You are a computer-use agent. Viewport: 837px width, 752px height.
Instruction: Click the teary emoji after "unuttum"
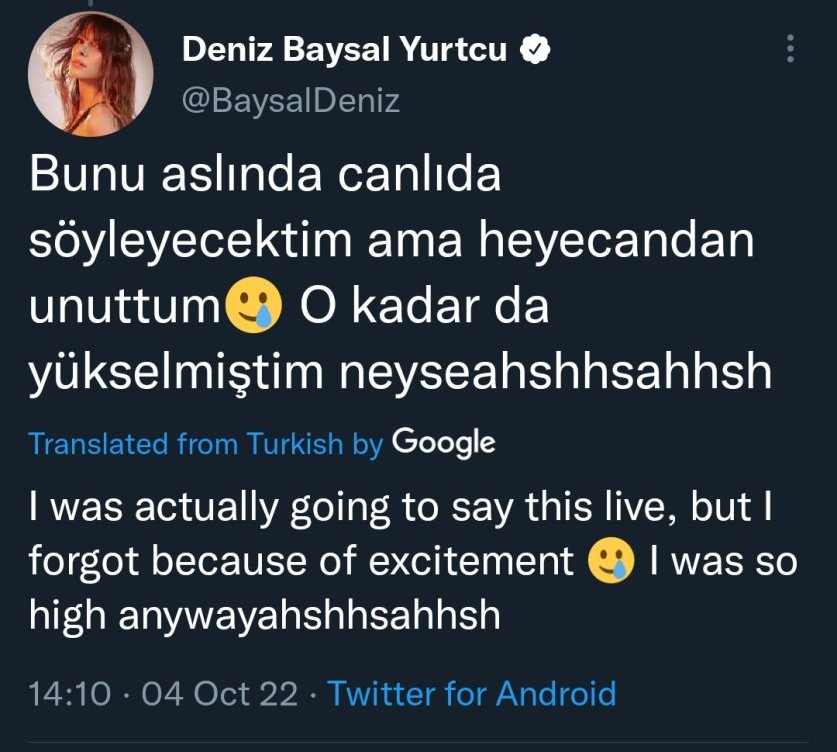tap(256, 308)
